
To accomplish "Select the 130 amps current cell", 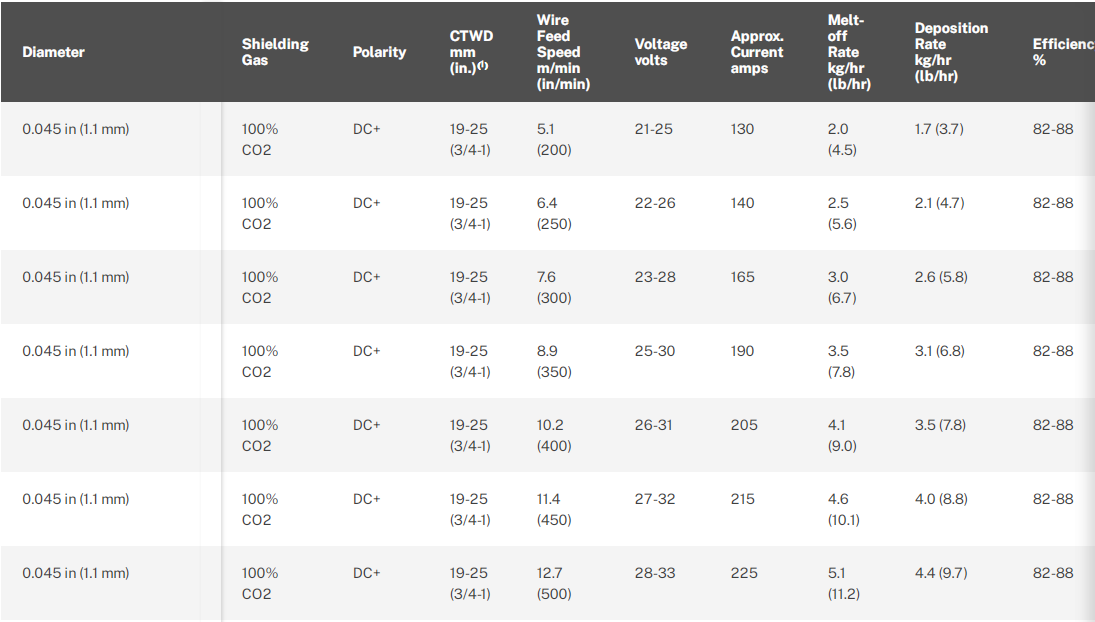I will [x=742, y=129].
